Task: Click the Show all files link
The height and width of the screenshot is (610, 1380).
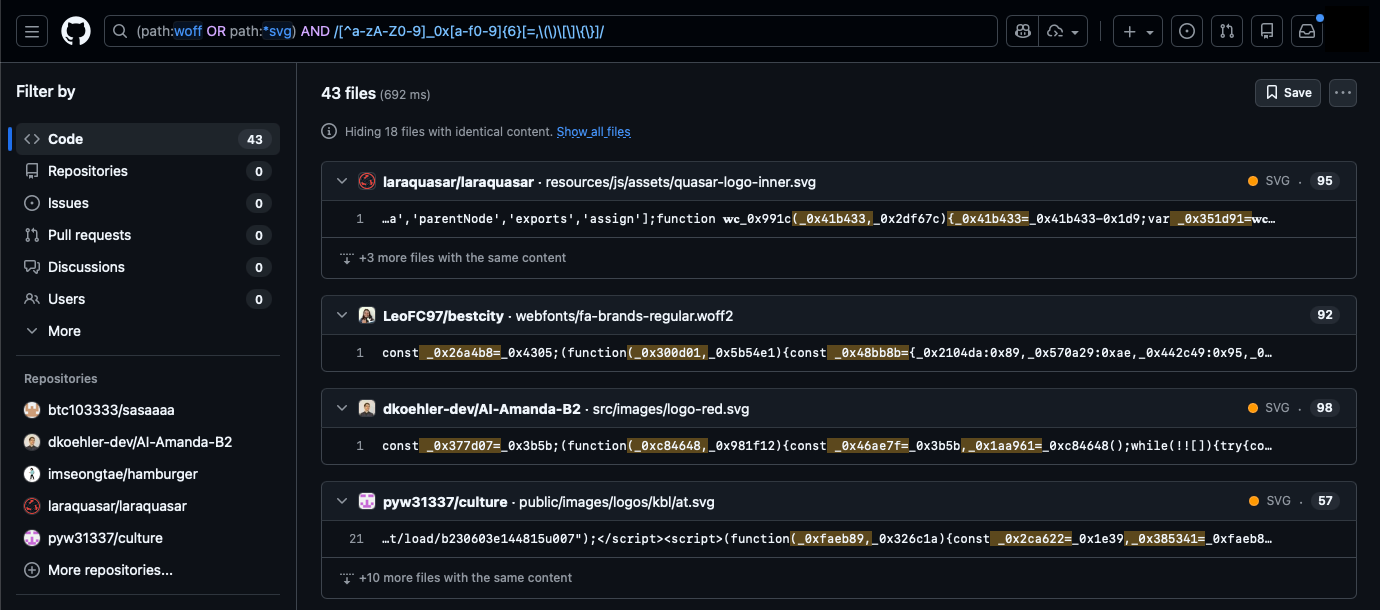Action: coord(593,132)
